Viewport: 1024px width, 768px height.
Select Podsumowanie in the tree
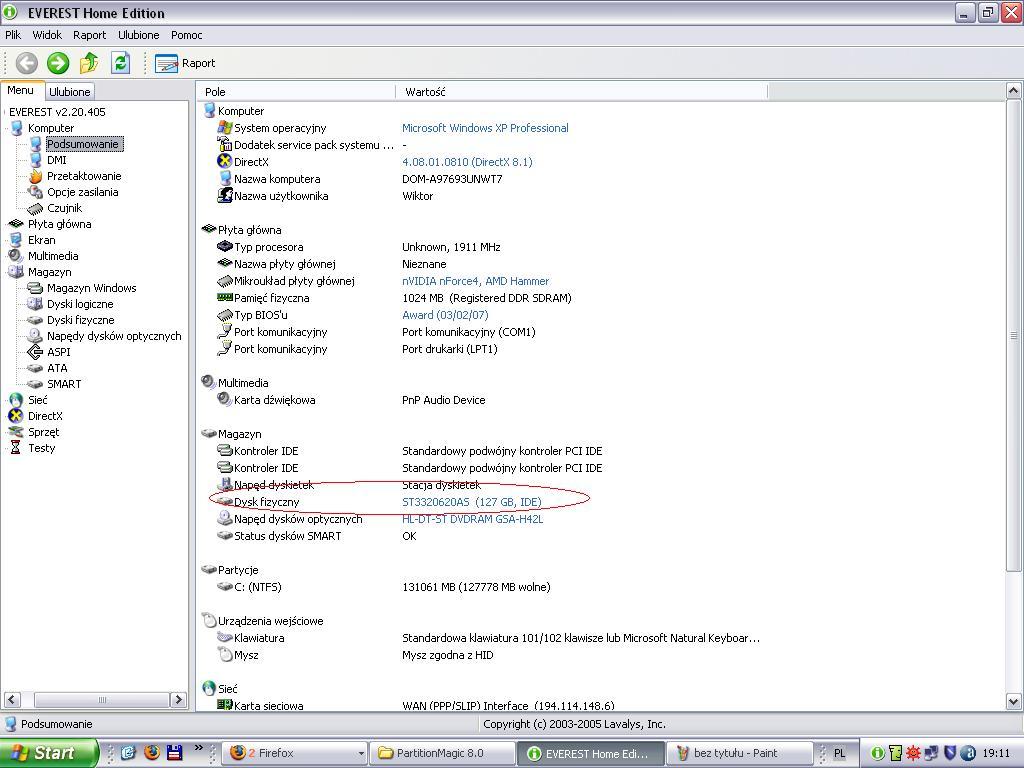[x=83, y=144]
